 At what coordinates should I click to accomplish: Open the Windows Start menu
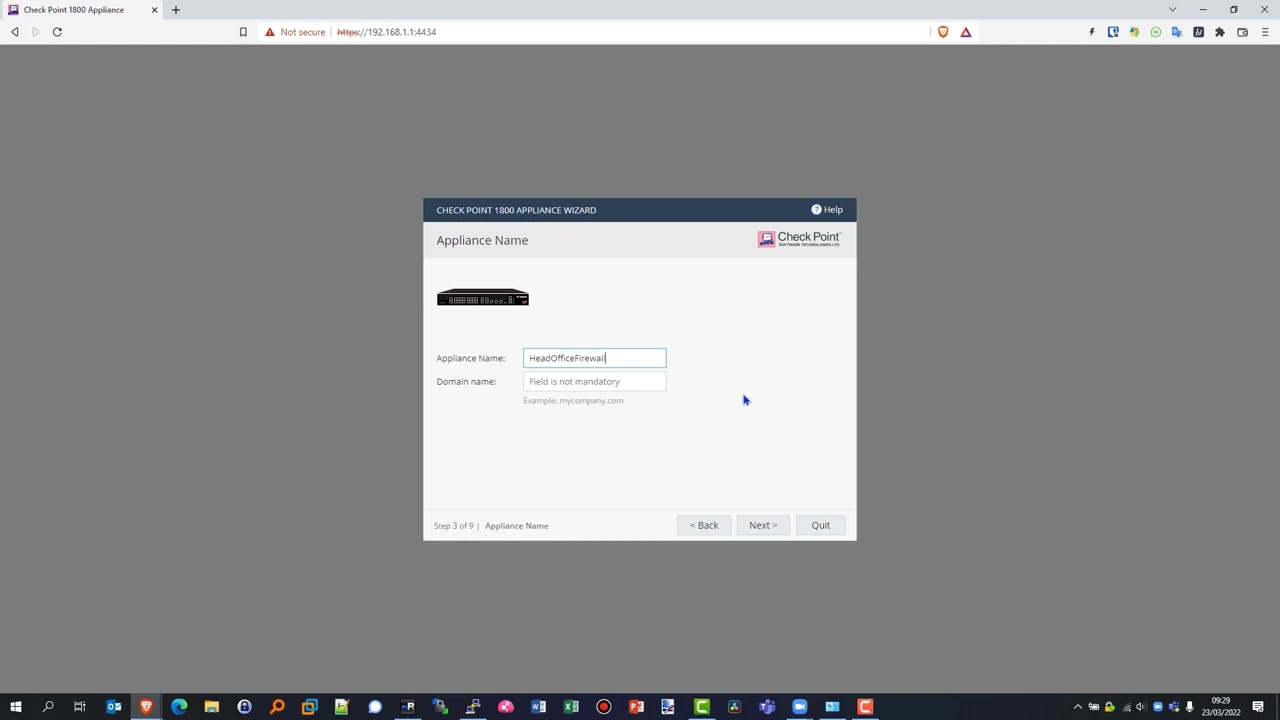tap(15, 707)
